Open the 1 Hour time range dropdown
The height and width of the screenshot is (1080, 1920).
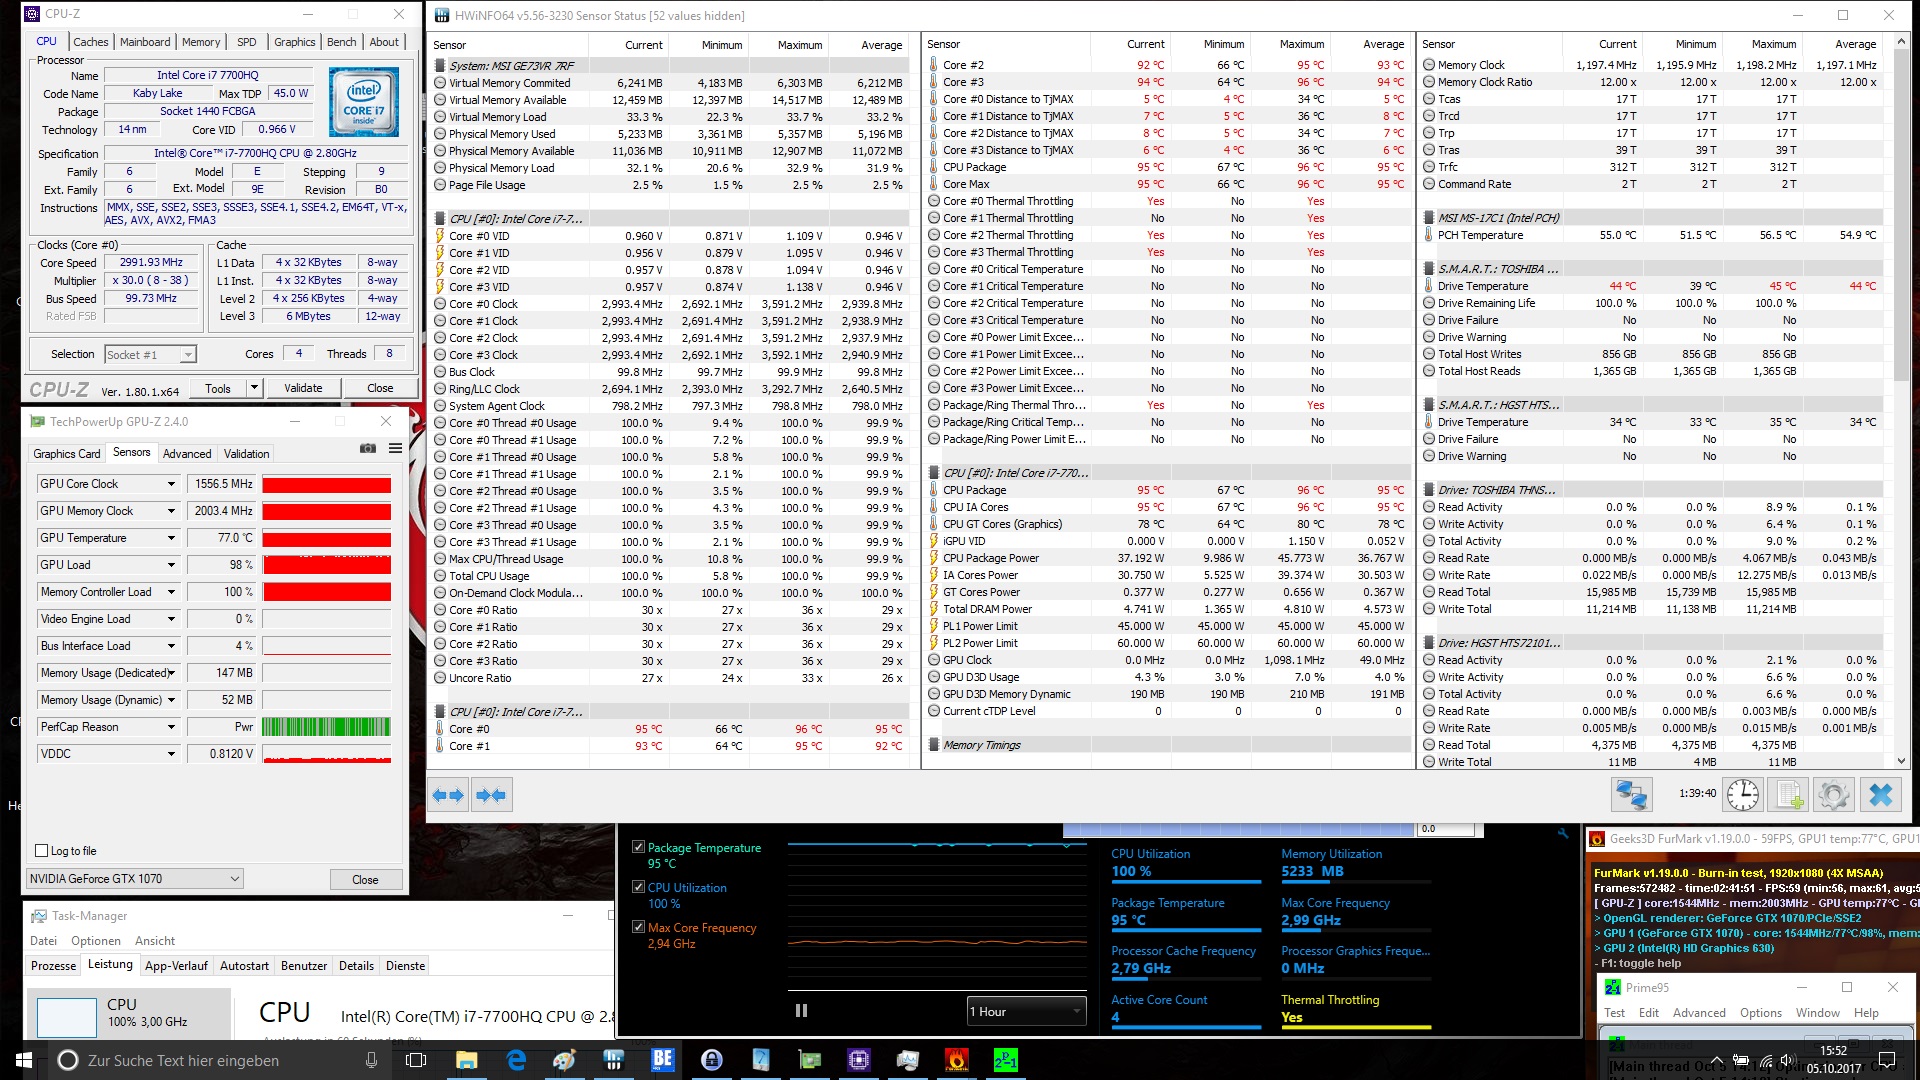(x=1026, y=1011)
